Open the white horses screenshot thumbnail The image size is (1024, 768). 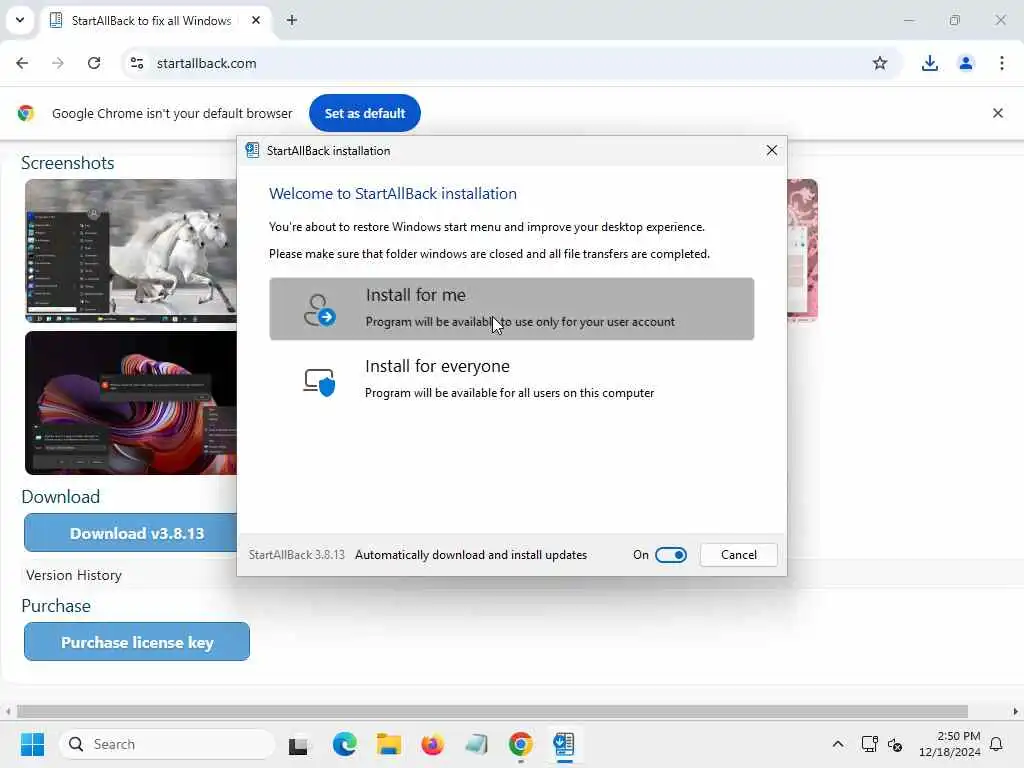(131, 251)
